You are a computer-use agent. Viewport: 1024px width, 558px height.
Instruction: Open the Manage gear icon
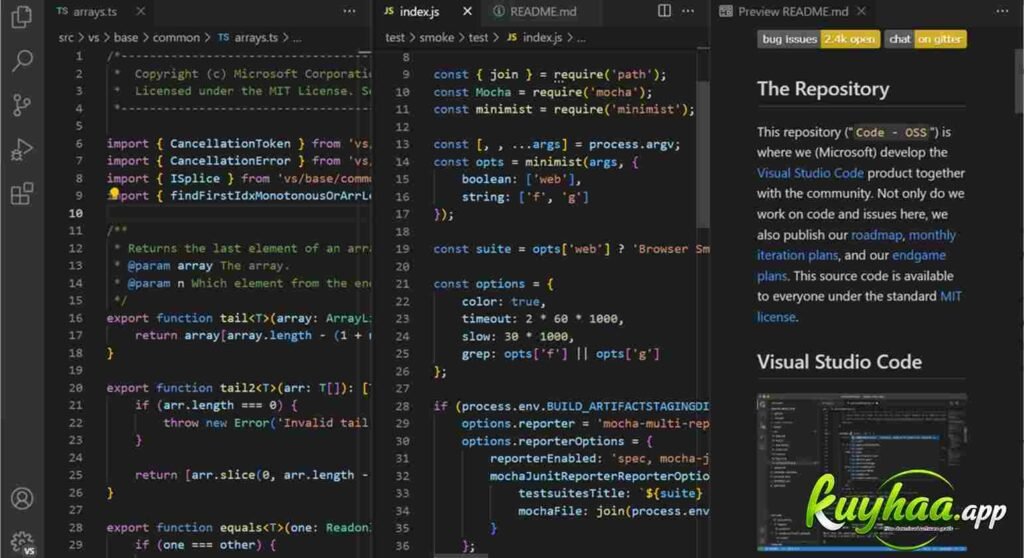pyautogui.click(x=22, y=542)
